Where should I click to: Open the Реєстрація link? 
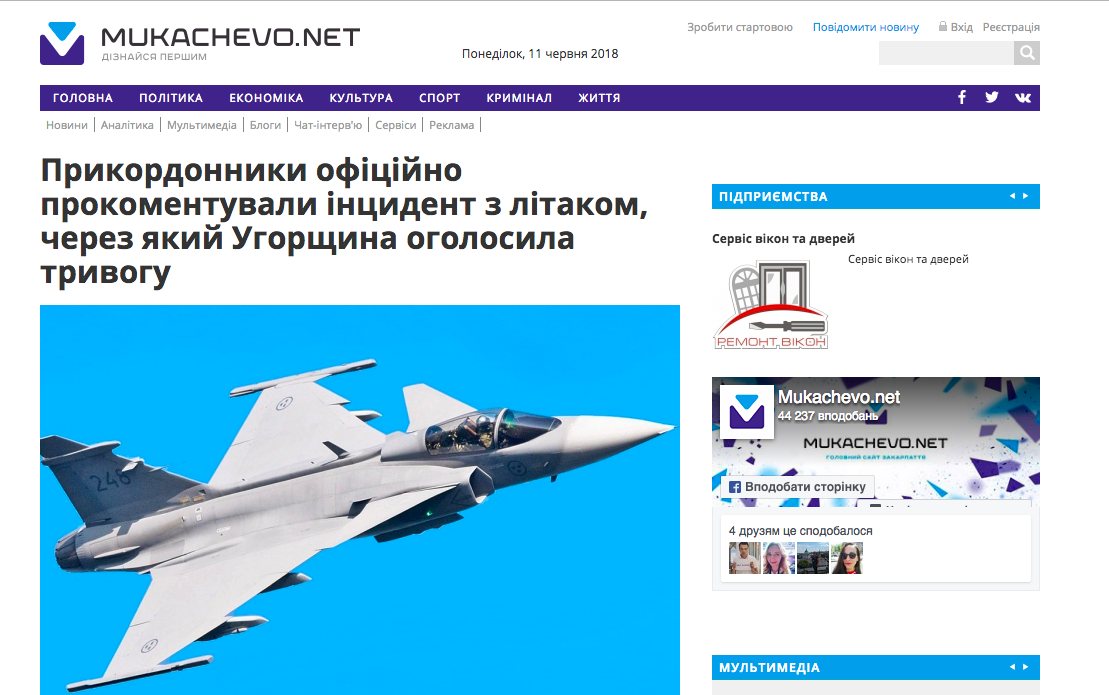(1011, 27)
